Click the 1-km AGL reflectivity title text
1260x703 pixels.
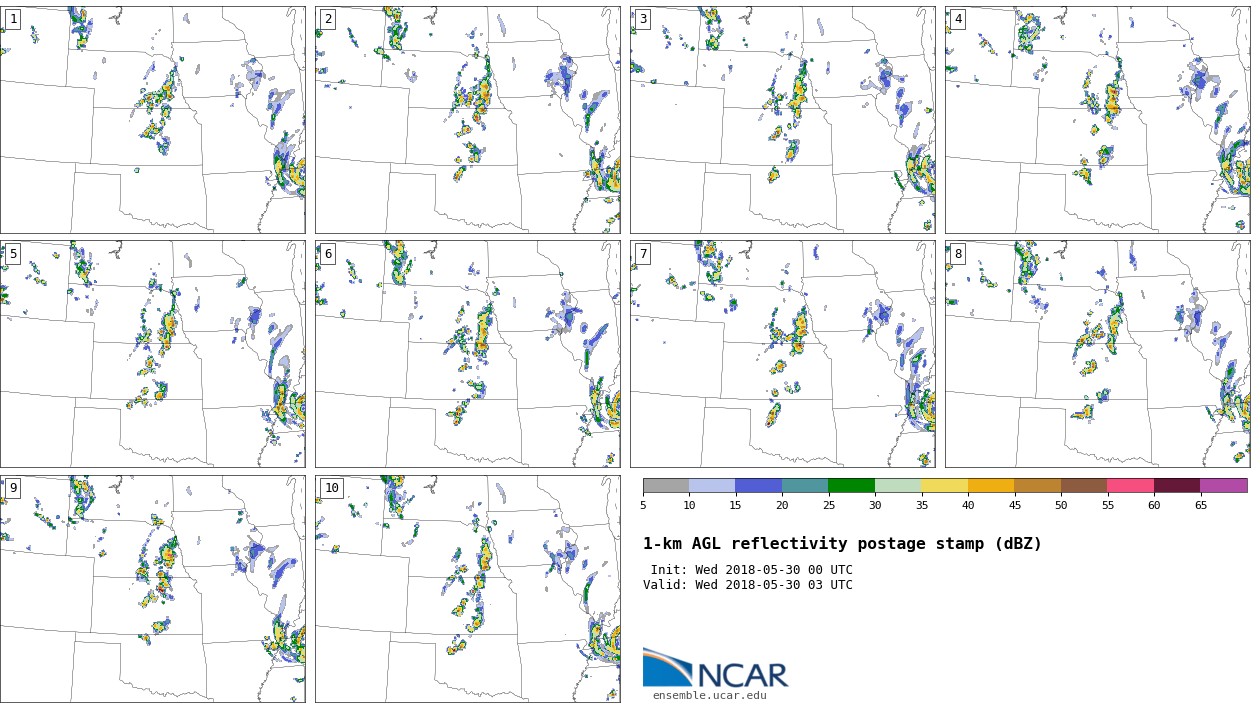pos(842,544)
